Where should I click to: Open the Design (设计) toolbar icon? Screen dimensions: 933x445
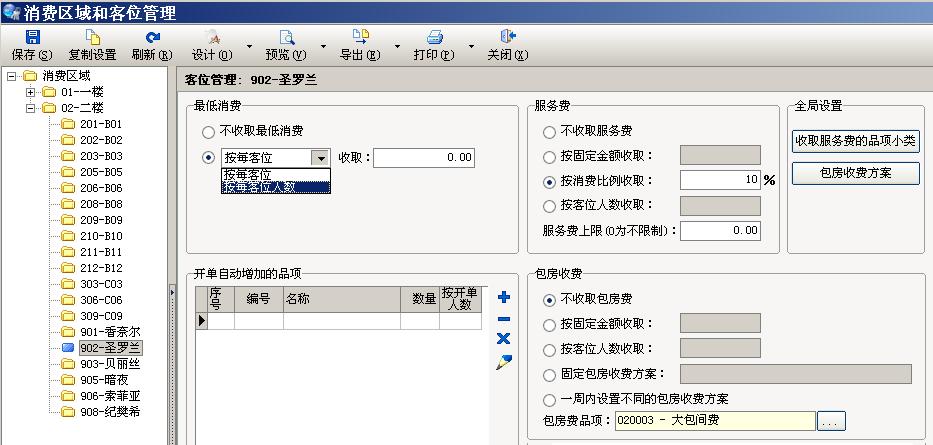pyautogui.click(x=211, y=37)
